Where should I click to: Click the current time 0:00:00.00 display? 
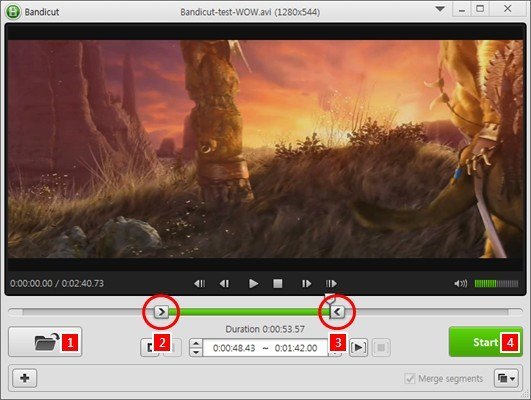(x=31, y=283)
